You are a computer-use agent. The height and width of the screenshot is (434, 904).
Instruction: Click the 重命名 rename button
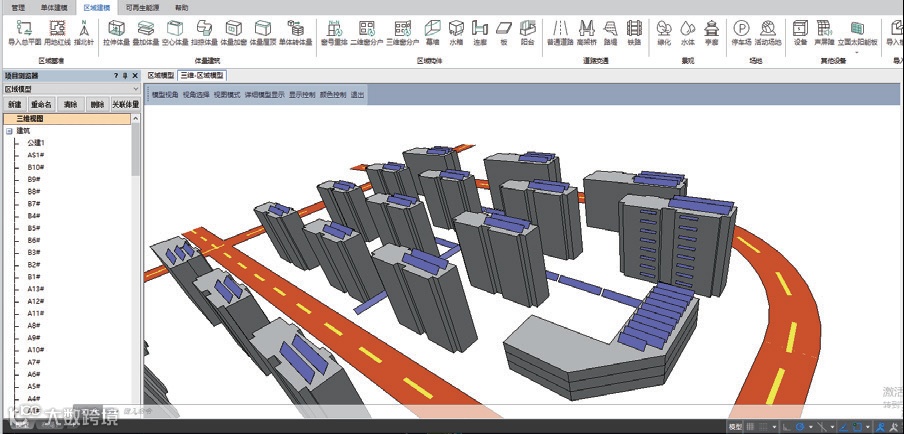[x=41, y=104]
